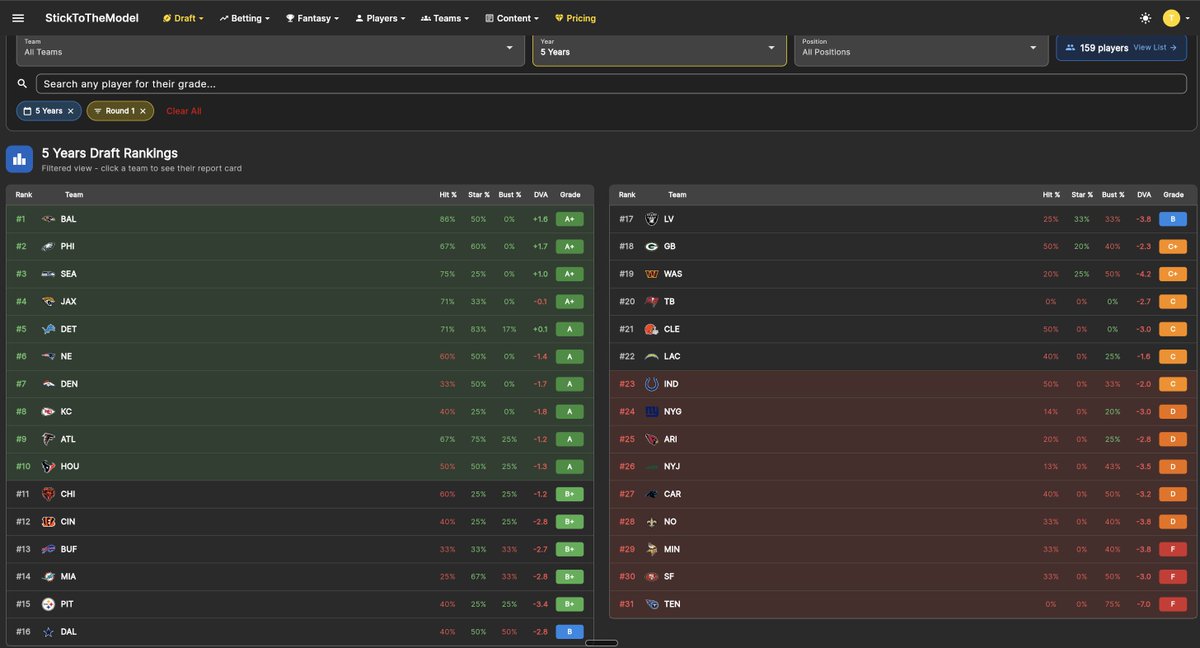Click the player search input field
Image resolution: width=1200 pixels, height=648 pixels.
tap(613, 84)
